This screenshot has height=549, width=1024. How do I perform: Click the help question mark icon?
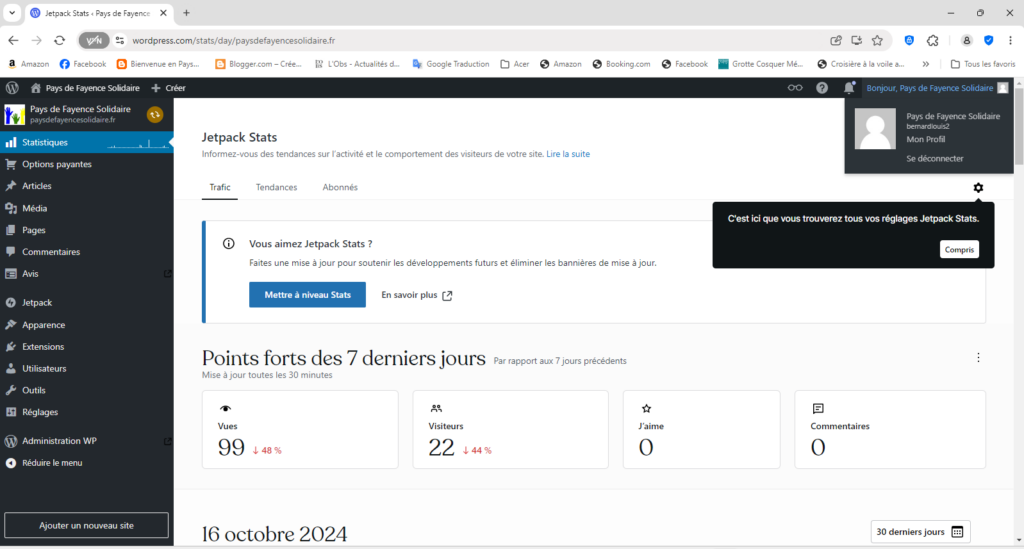click(x=822, y=88)
